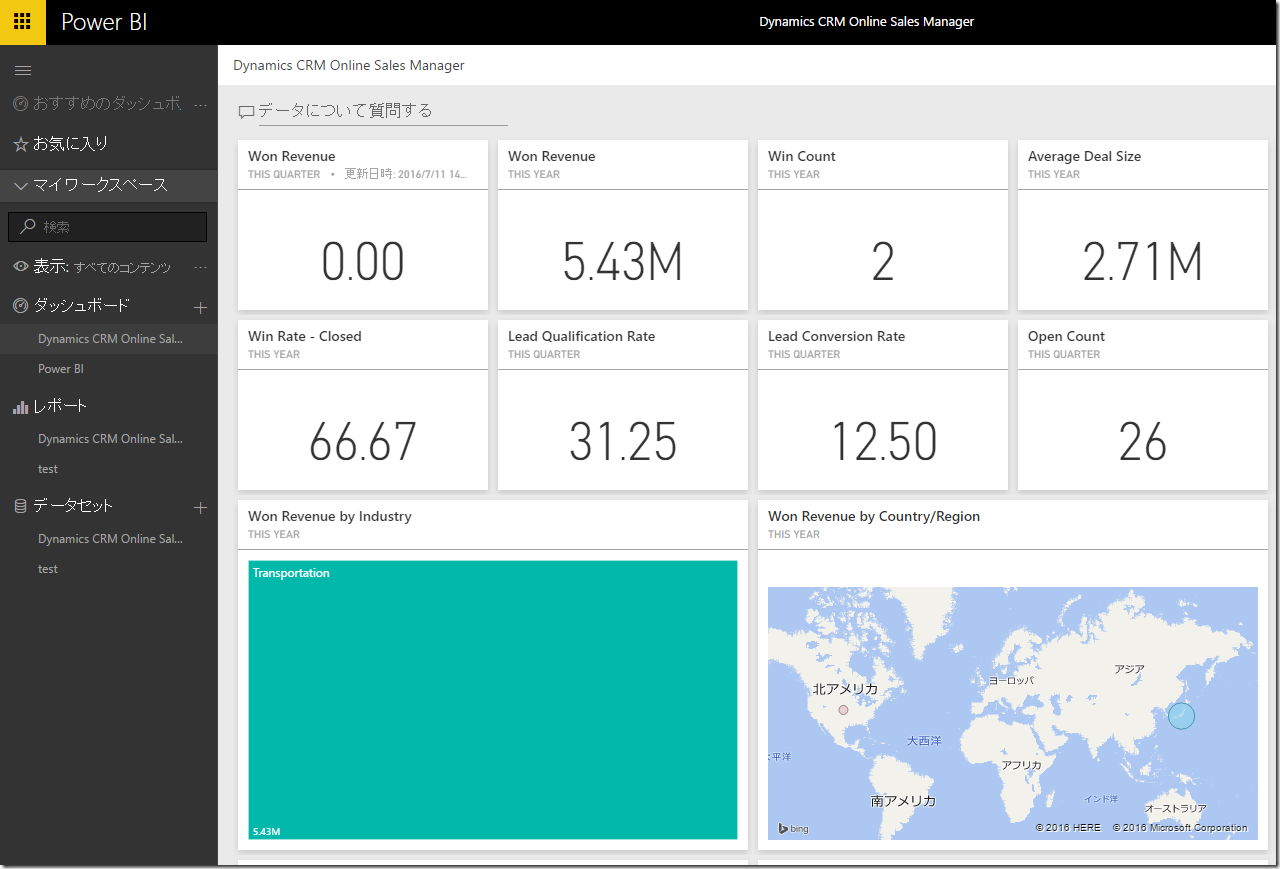Select Dynamics CRM Online Sal... dashboard
The width and height of the screenshot is (1280, 869).
point(108,339)
